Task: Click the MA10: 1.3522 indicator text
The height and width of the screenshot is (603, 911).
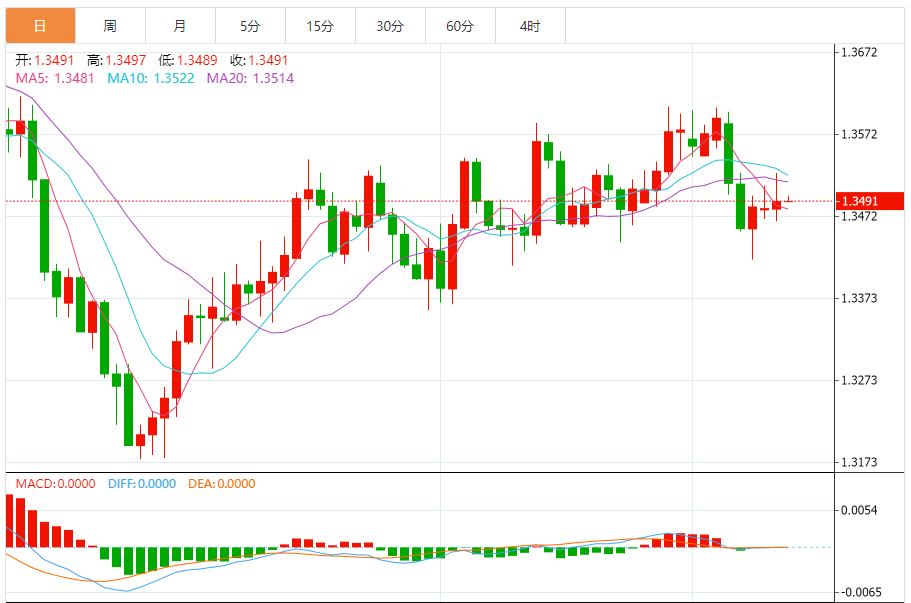Action: click(150, 78)
